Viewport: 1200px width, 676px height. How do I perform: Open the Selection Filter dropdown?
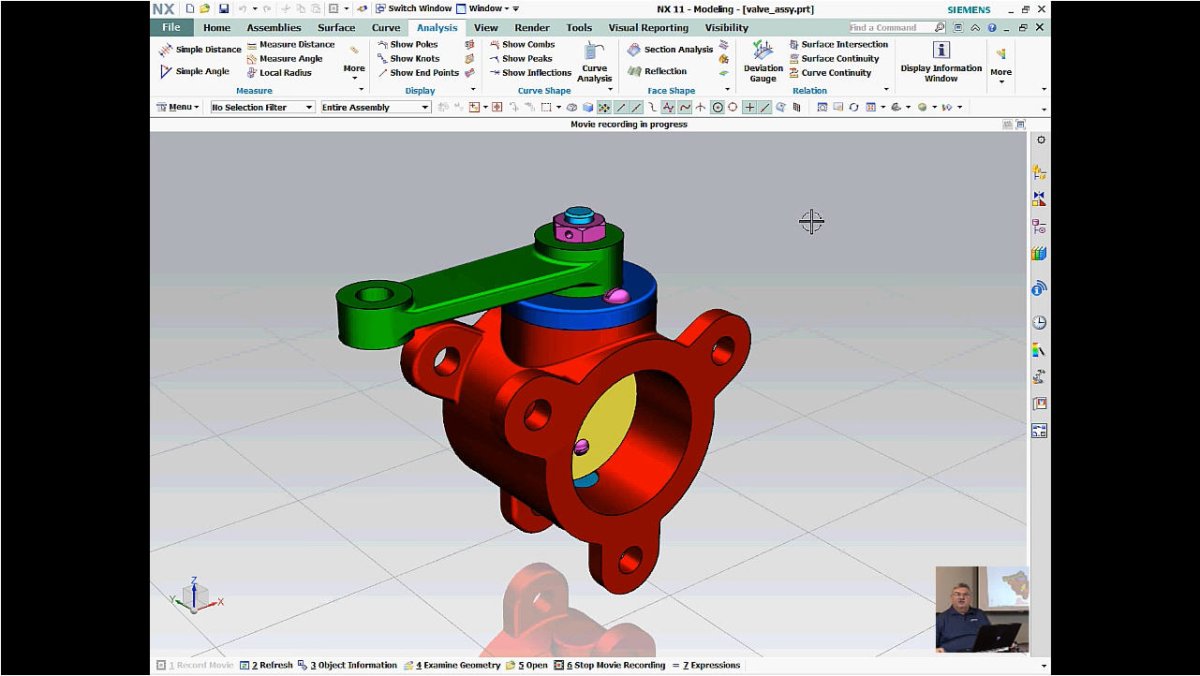point(260,107)
